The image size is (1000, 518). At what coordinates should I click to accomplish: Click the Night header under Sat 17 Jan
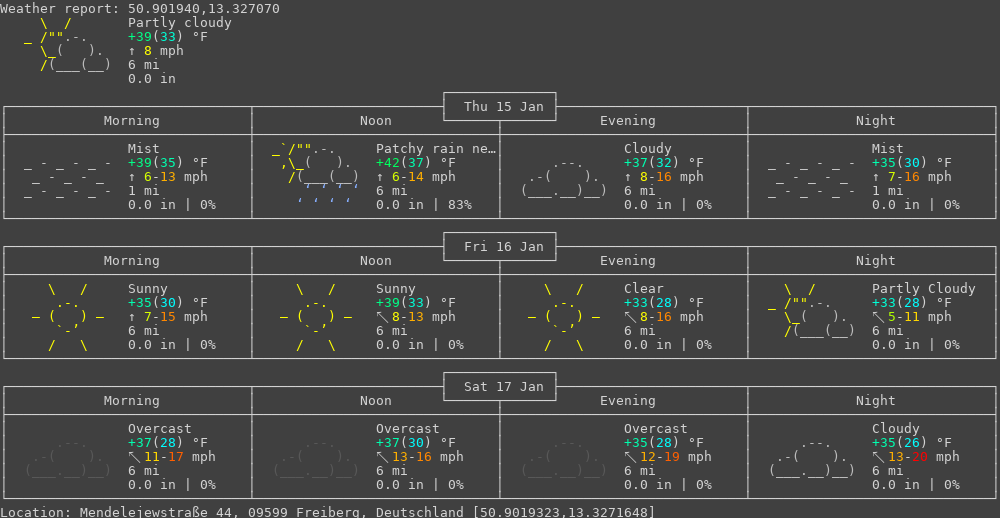point(876,401)
